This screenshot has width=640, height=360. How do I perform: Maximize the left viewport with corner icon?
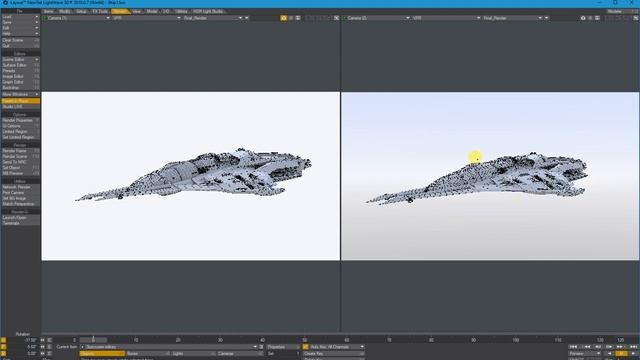(336, 18)
